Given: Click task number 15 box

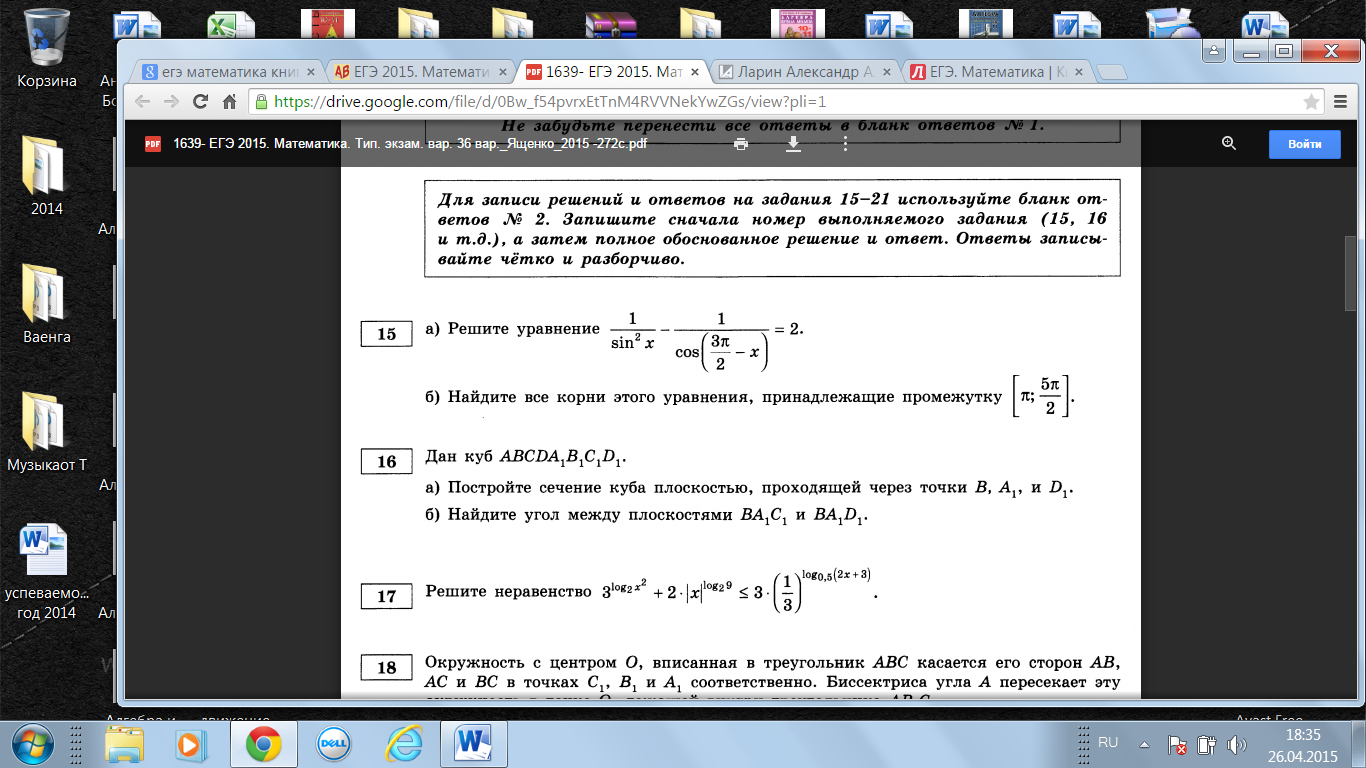Looking at the screenshot, I should tap(386, 334).
